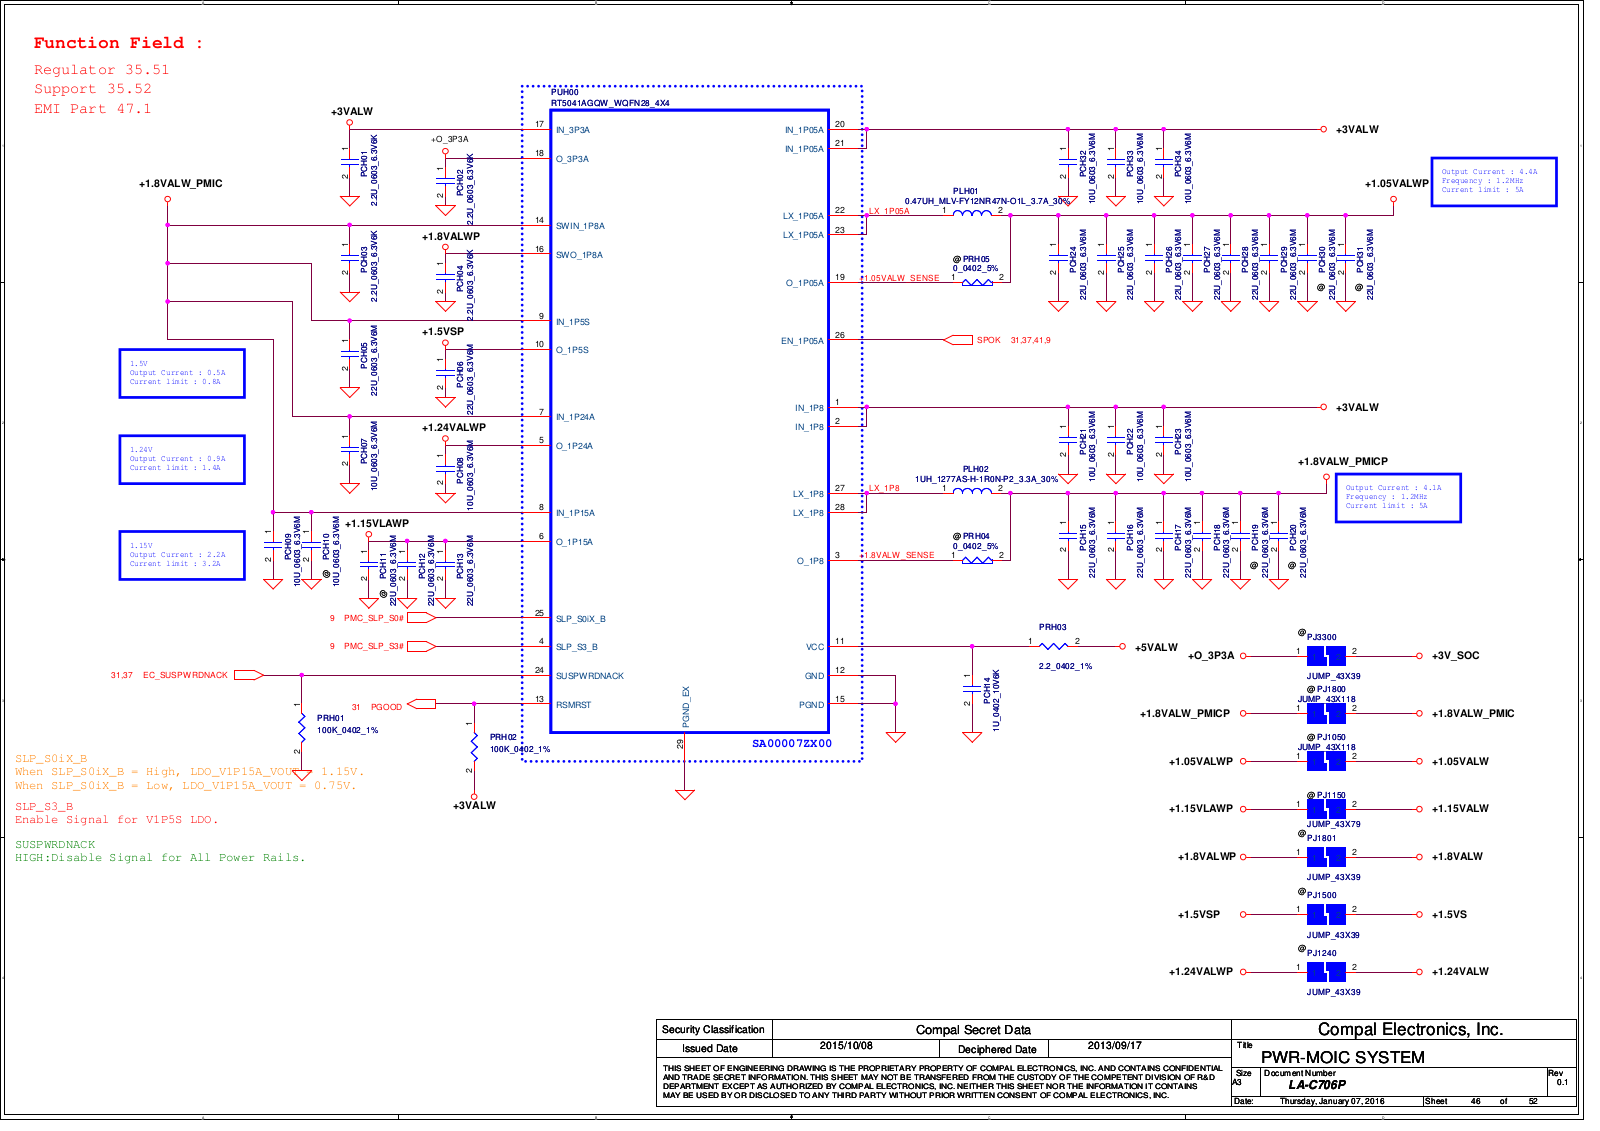Click the PJ1050 jumper symbol
The image size is (1600, 1131).
[x=1326, y=761]
